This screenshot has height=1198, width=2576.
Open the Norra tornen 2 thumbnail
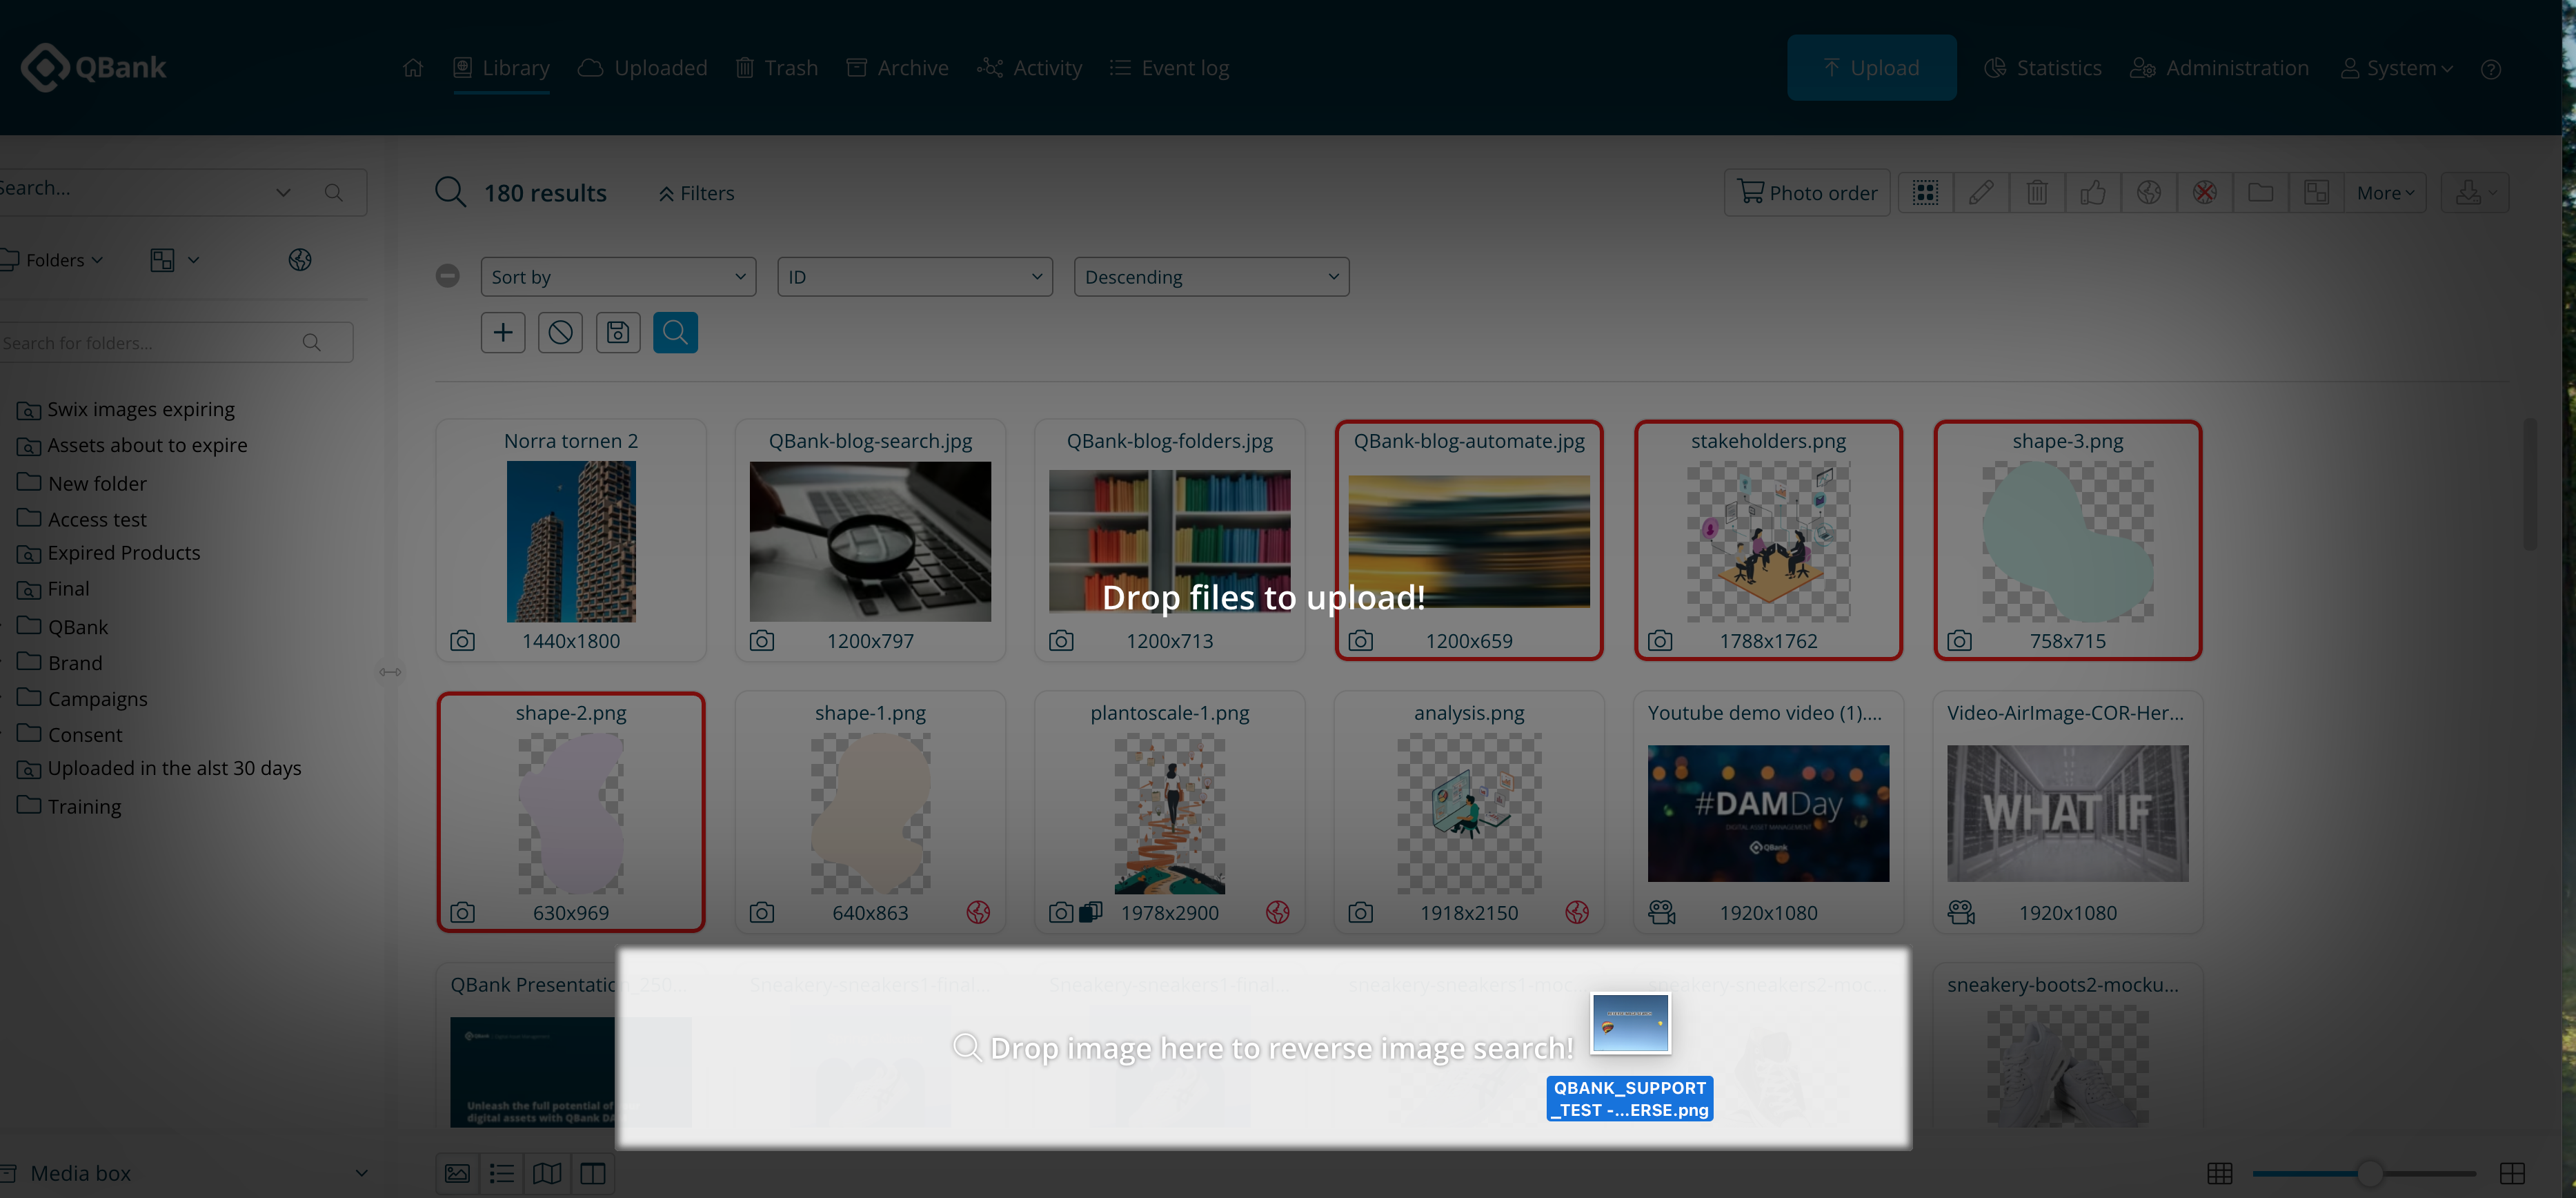571,541
